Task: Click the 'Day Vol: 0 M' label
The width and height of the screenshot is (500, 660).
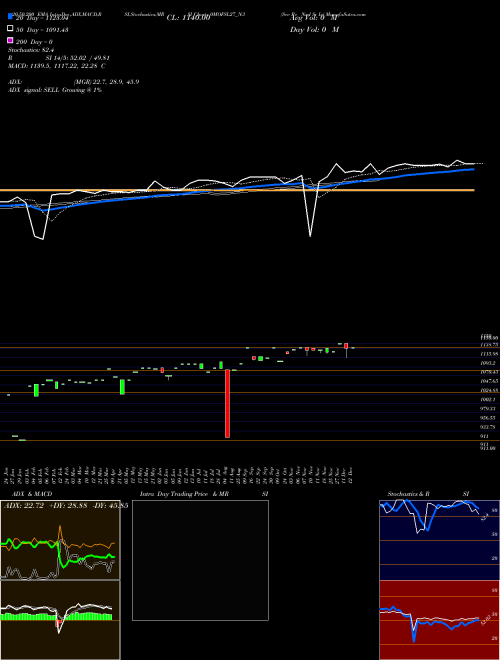Action: 314,30
